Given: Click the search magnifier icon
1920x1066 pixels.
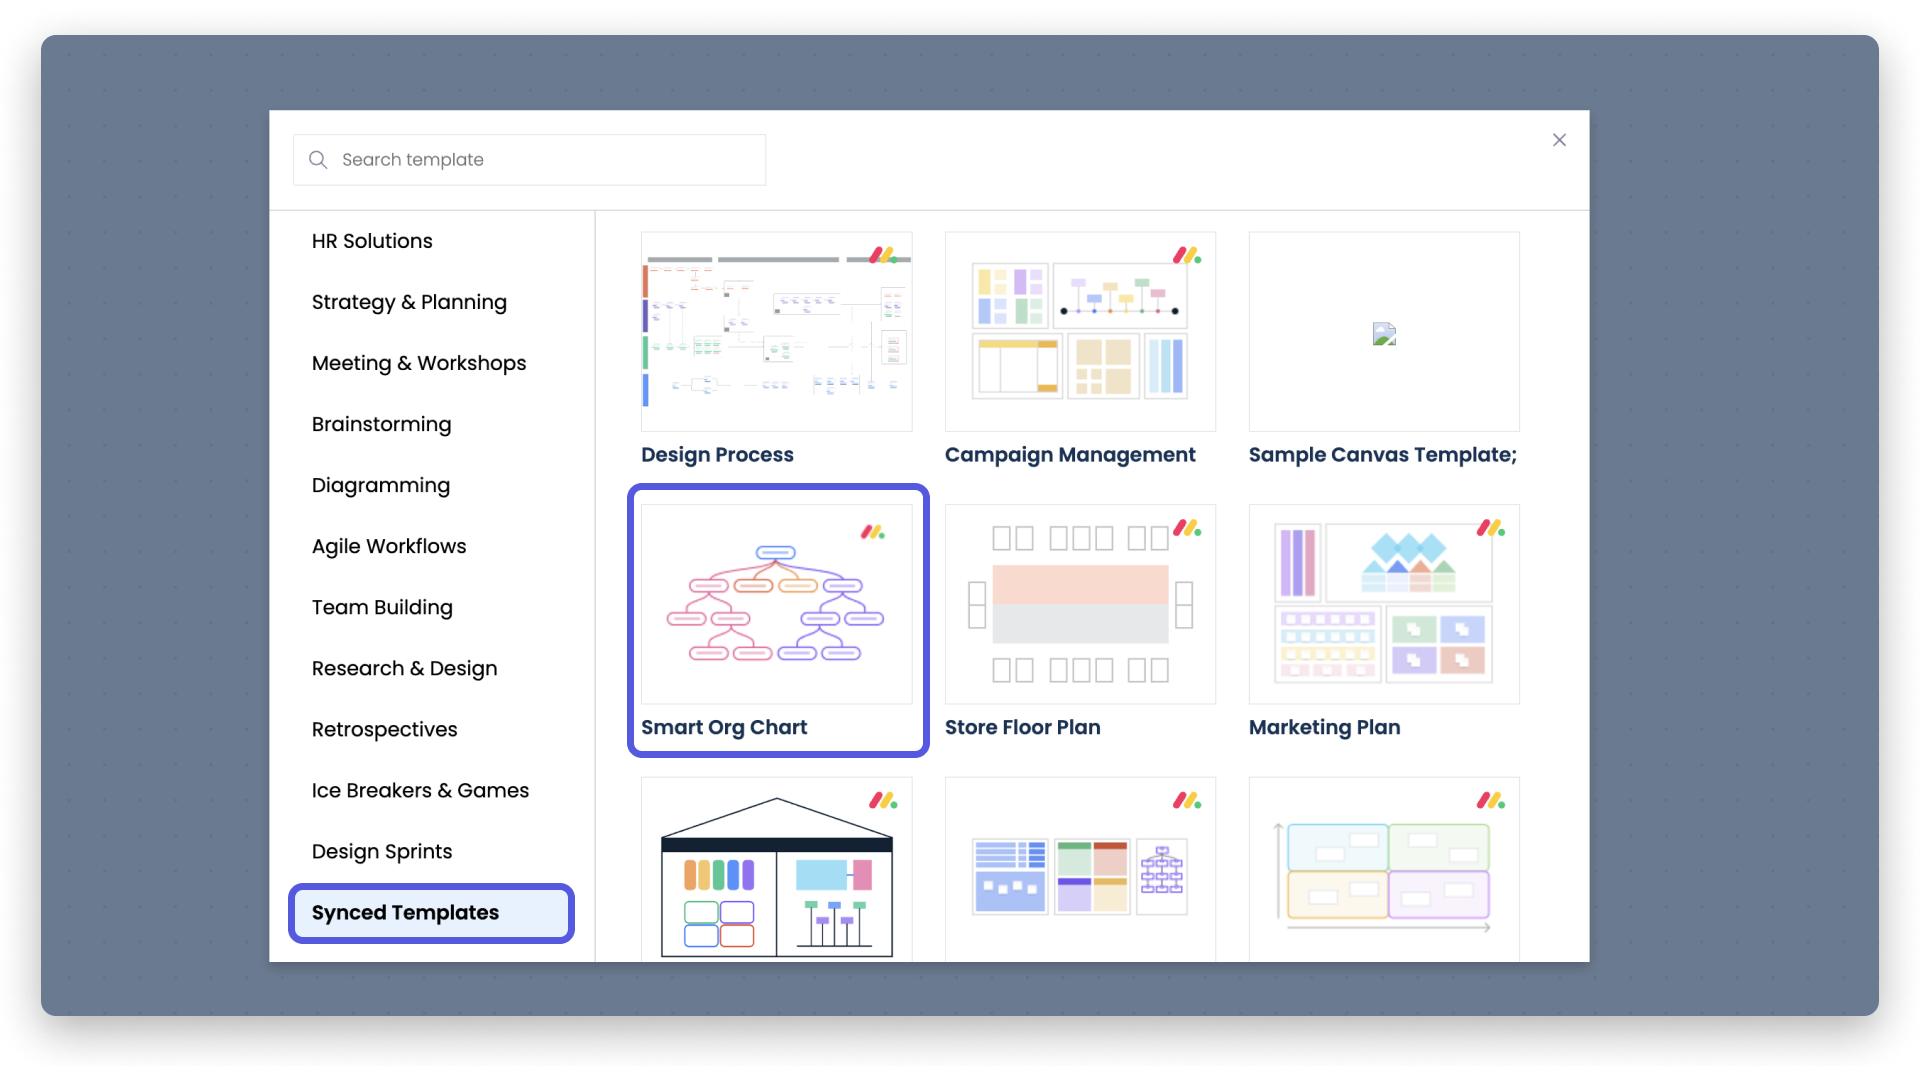Looking at the screenshot, I should pyautogui.click(x=318, y=160).
